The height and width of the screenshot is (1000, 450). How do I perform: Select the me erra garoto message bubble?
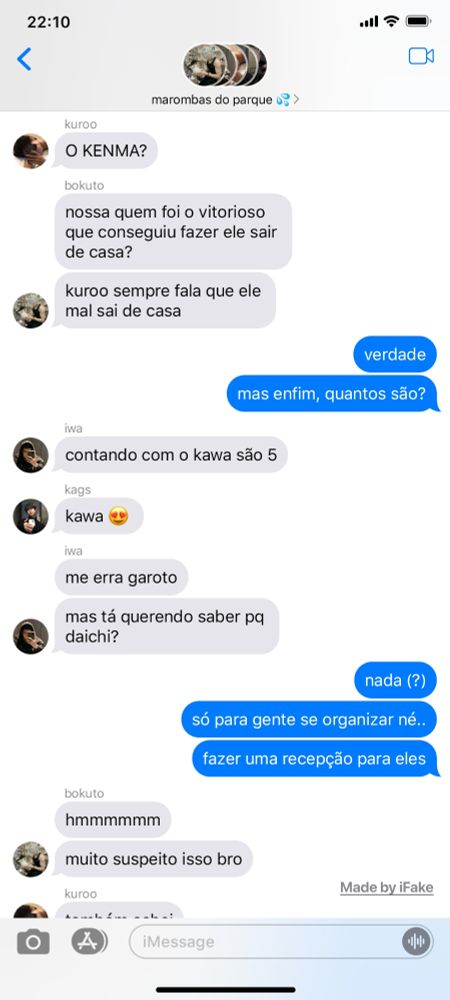click(121, 577)
